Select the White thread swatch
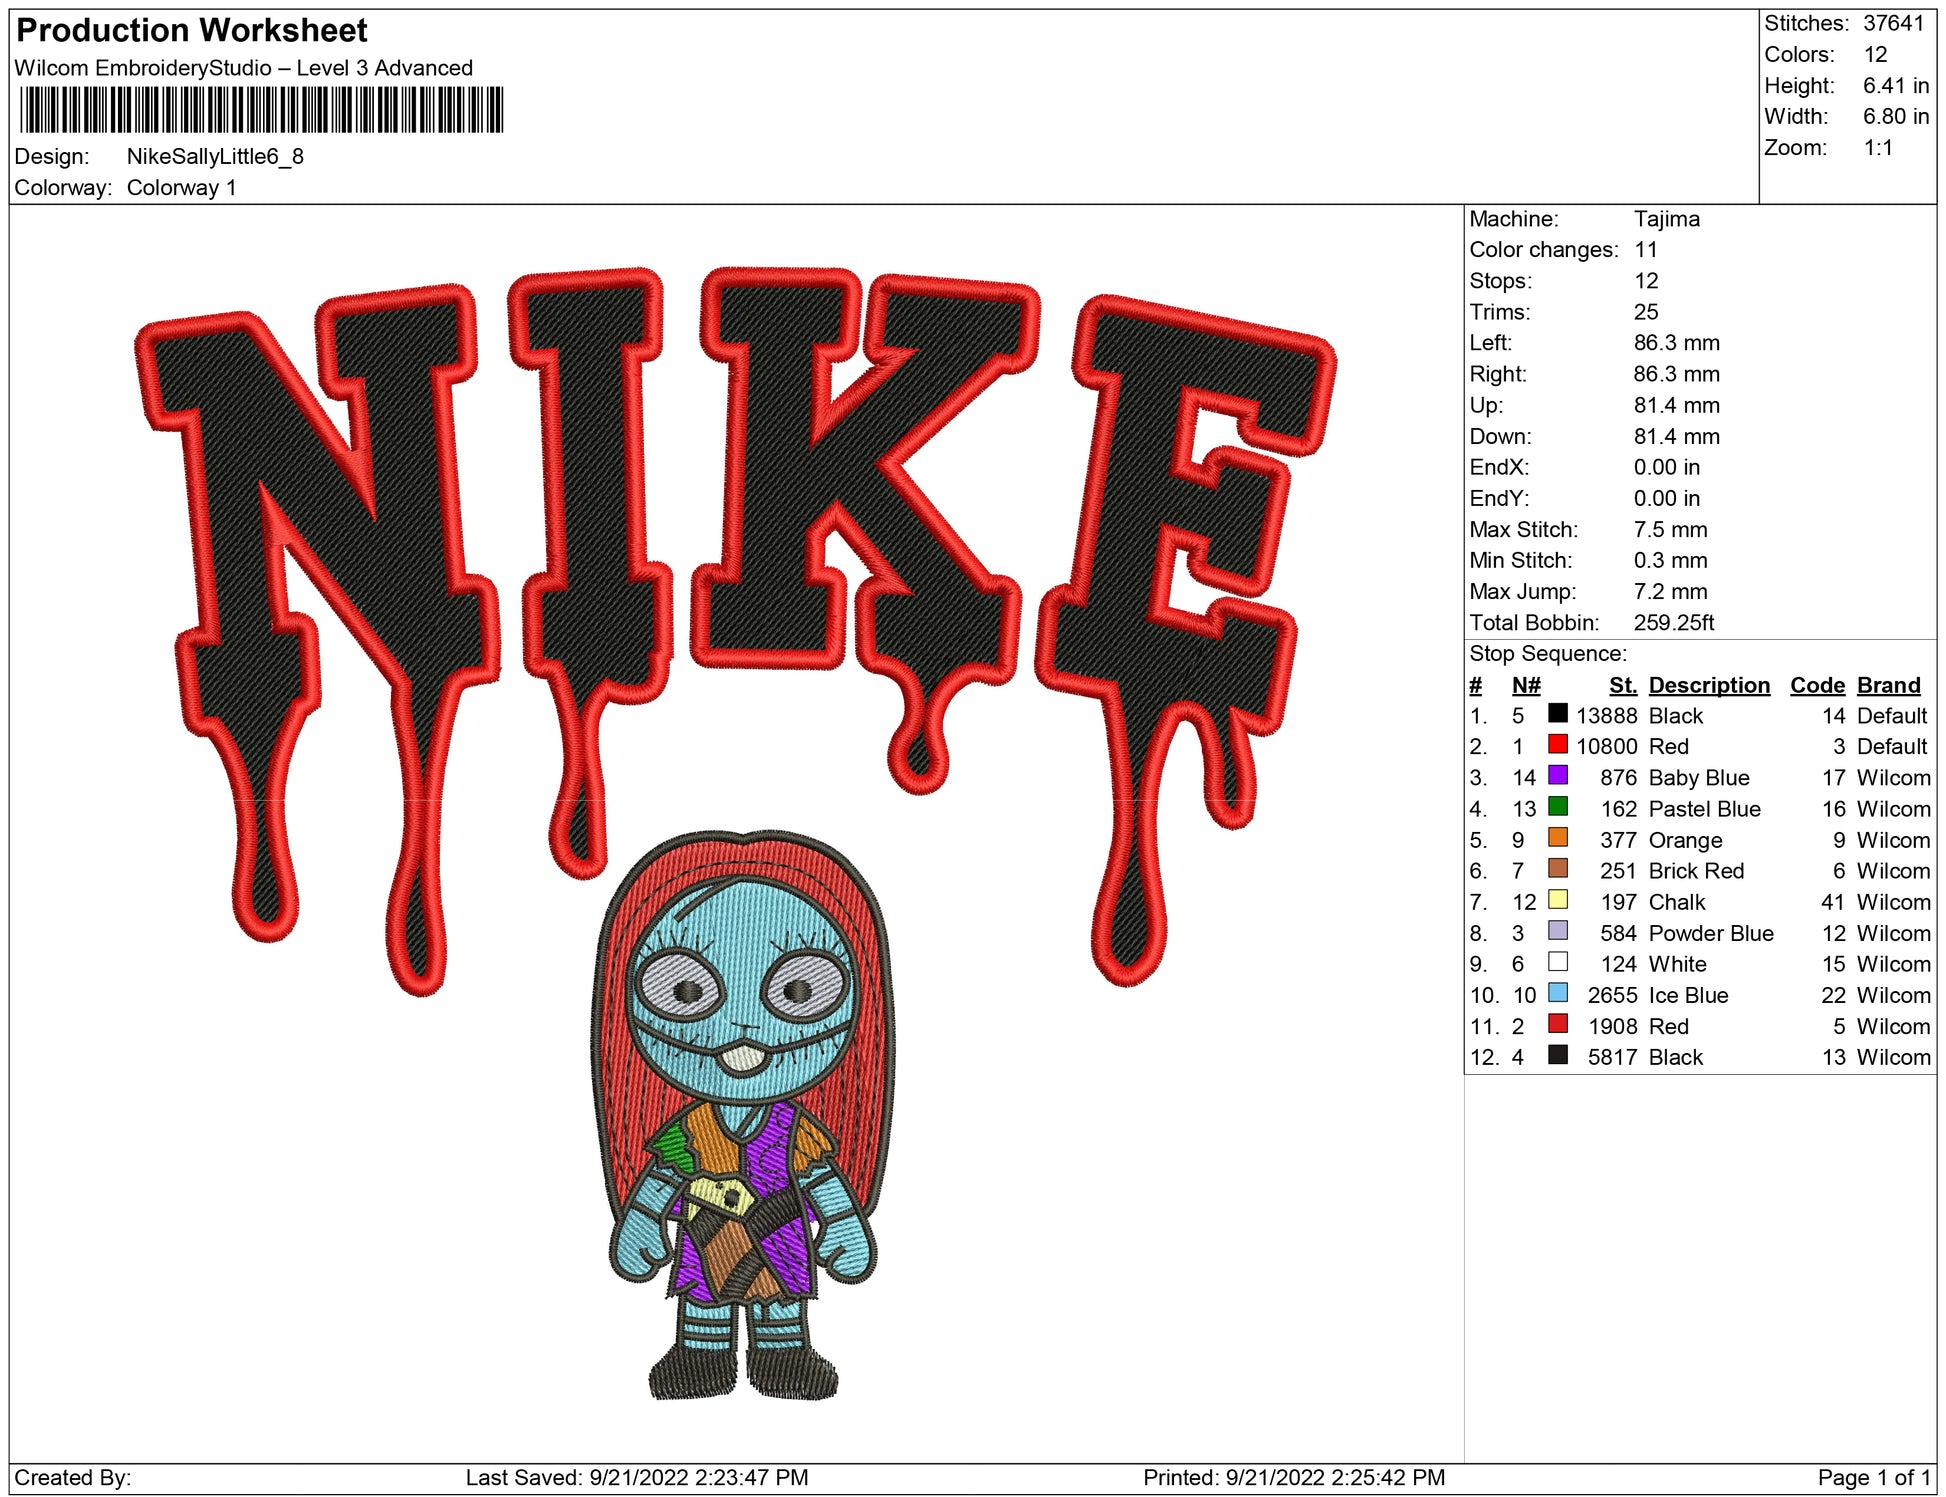1946x1497 pixels. (x=1557, y=961)
